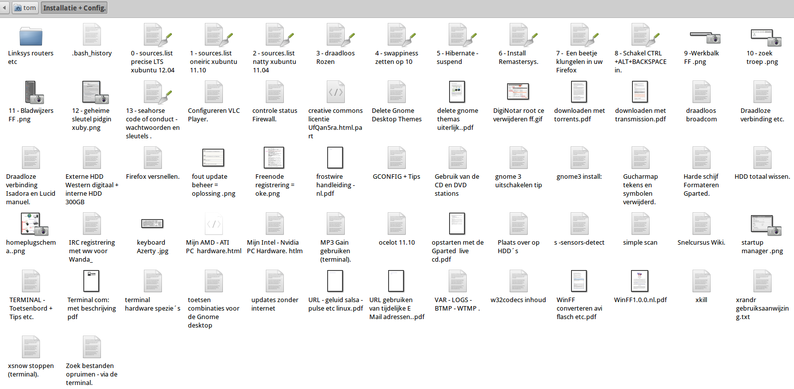Screen dimensions: 794x389
Task: Click the 'Harde schijf Formateren Gparted.' label
Action: pyautogui.click(x=701, y=185)
